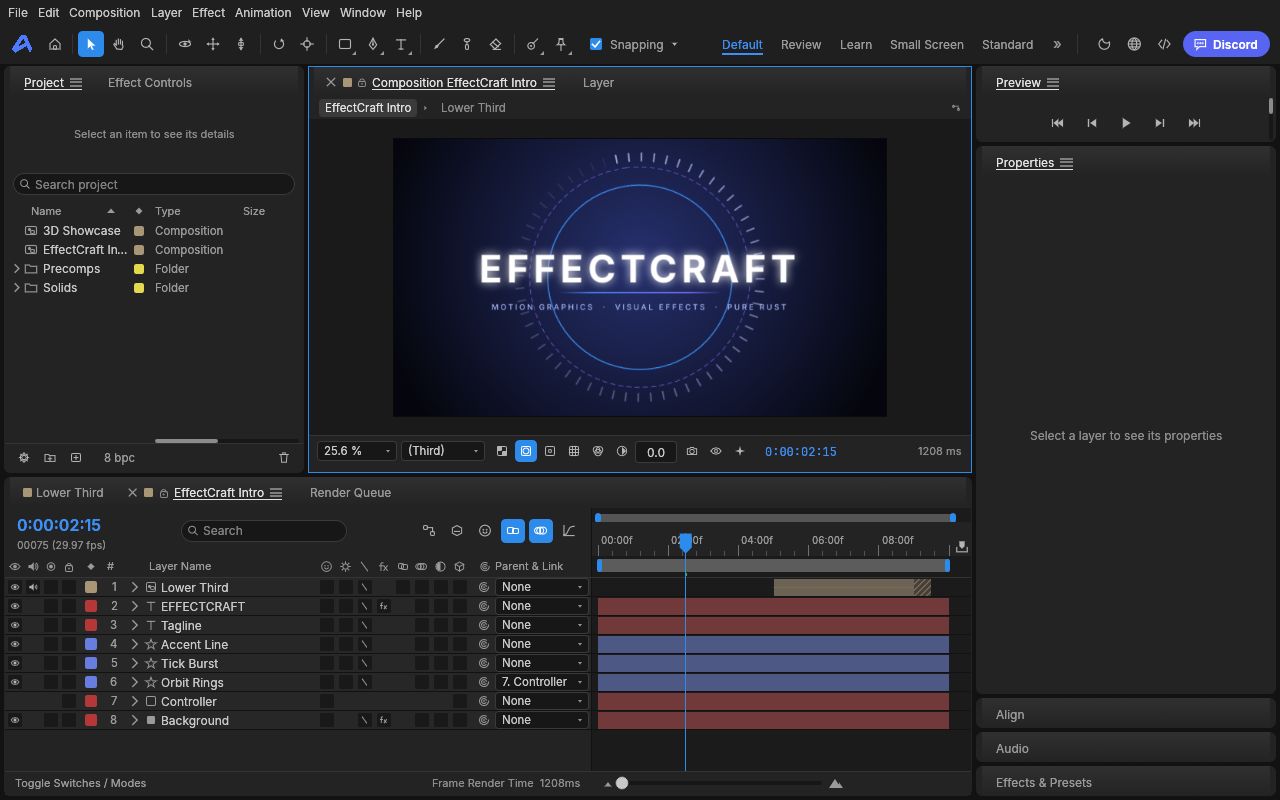Select the Hand tool
Image resolution: width=1280 pixels, height=800 pixels.
pos(119,44)
